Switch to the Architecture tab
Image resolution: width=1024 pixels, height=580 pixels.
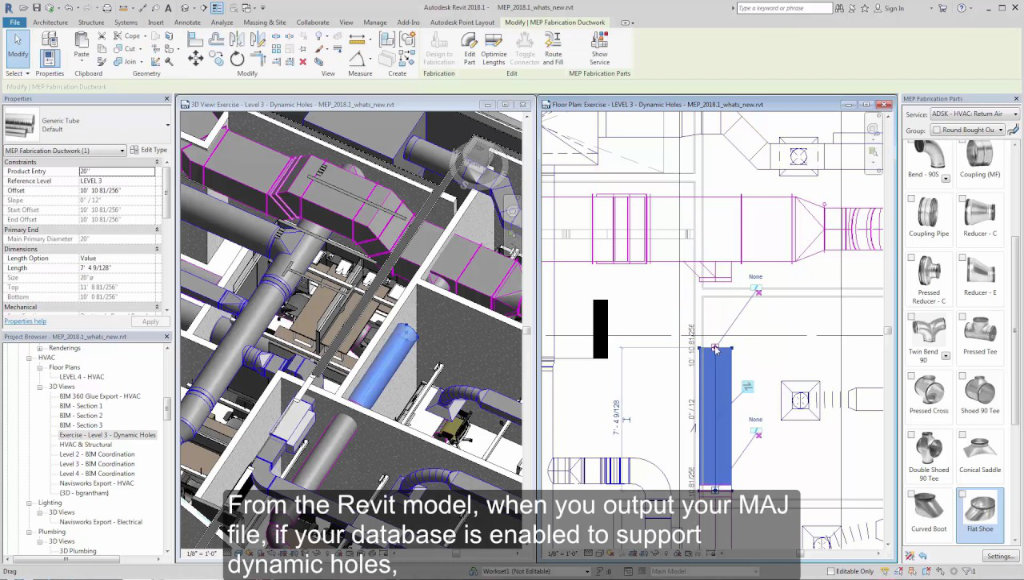coord(50,22)
